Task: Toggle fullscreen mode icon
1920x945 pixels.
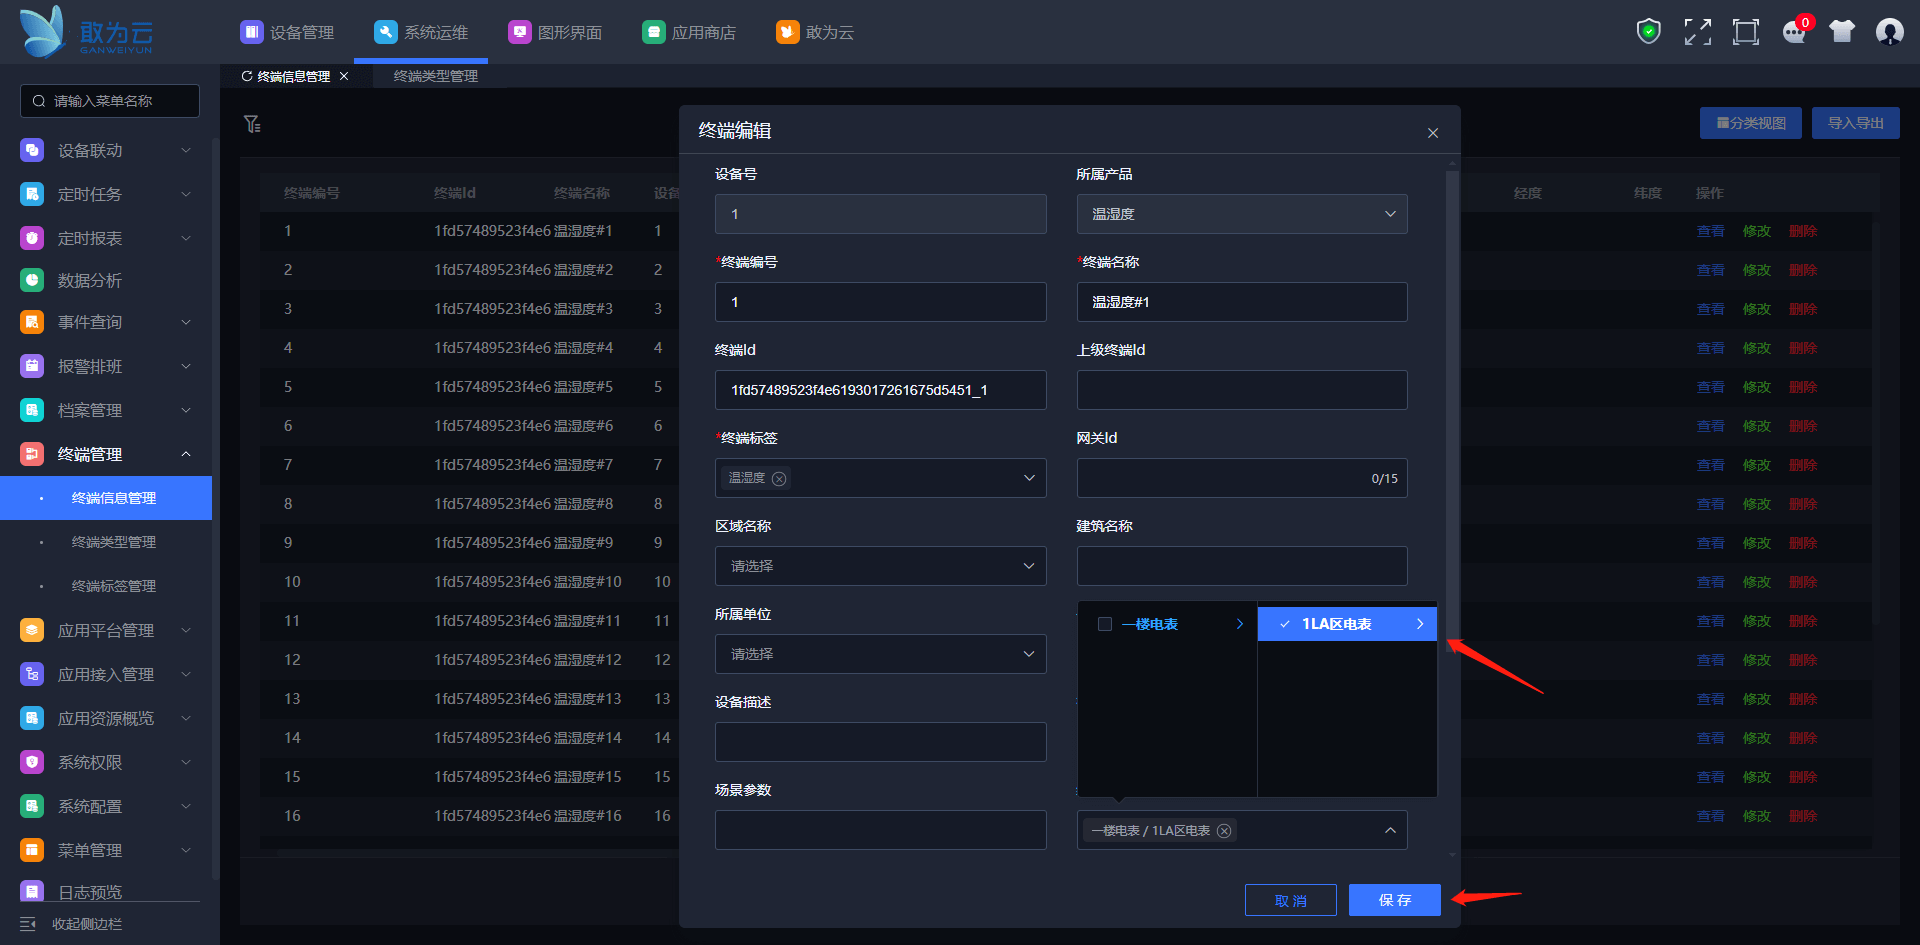Action: (x=1697, y=32)
